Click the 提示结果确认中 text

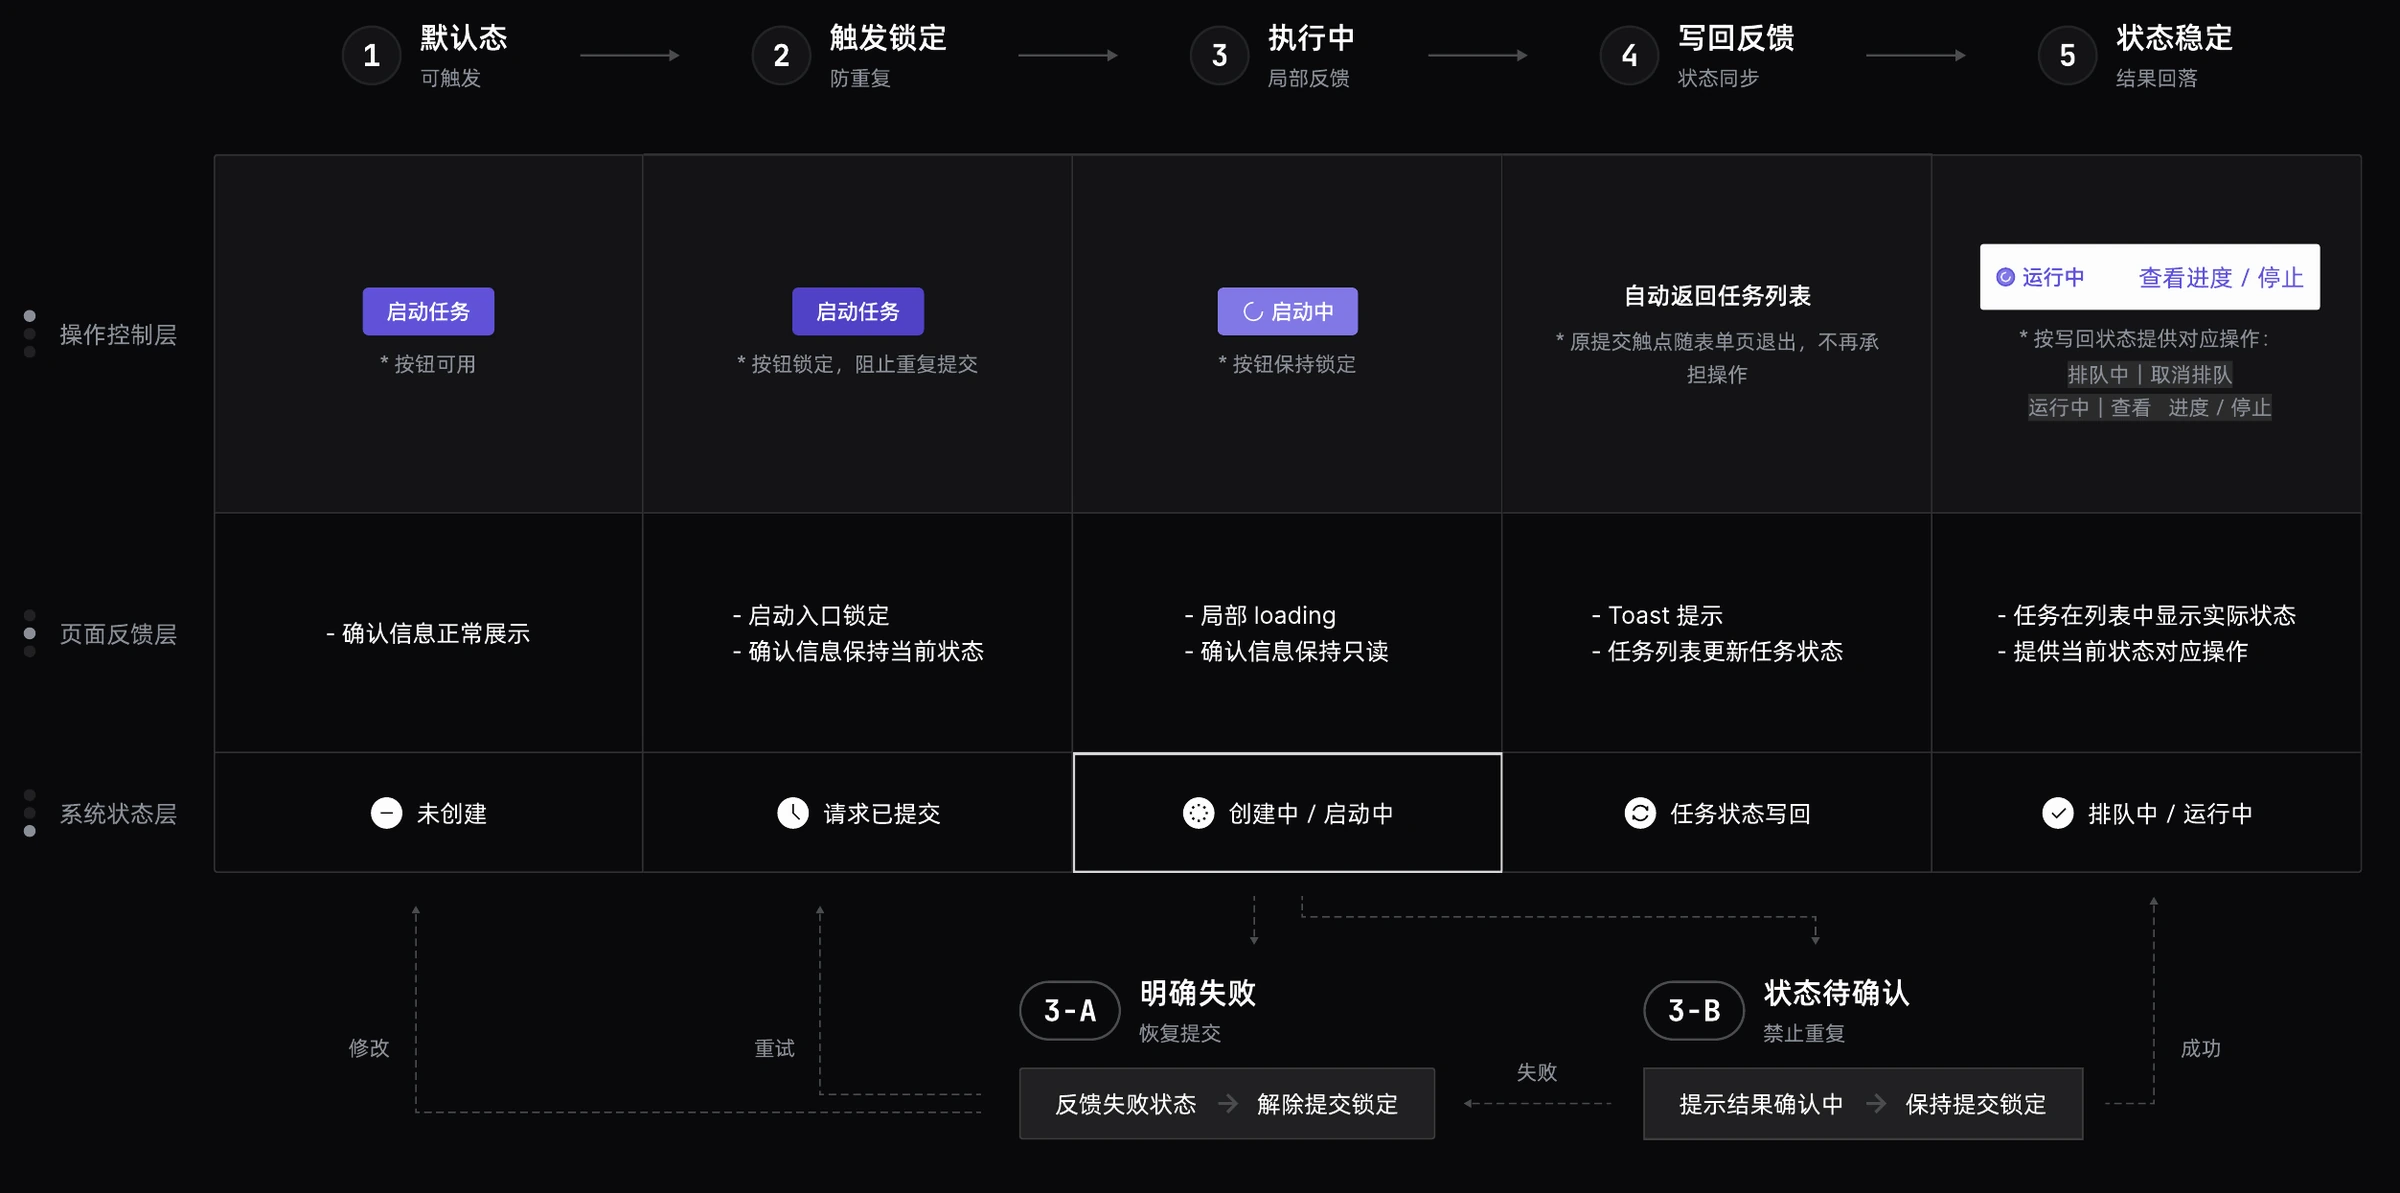[x=1761, y=1104]
